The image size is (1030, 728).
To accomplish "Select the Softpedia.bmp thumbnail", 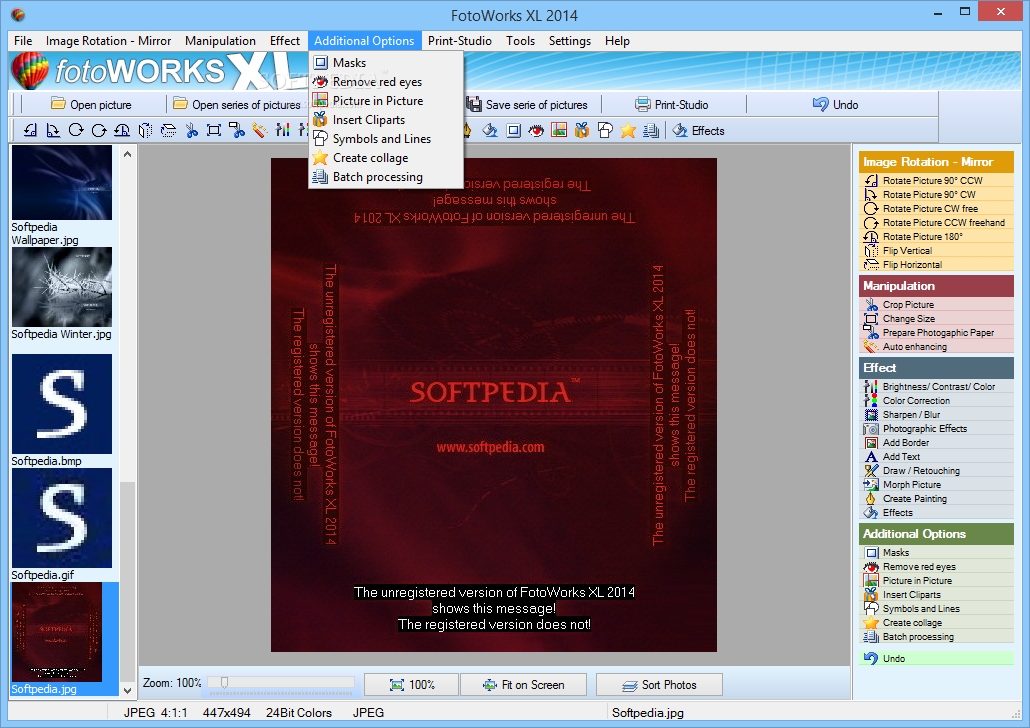I will pos(62,404).
